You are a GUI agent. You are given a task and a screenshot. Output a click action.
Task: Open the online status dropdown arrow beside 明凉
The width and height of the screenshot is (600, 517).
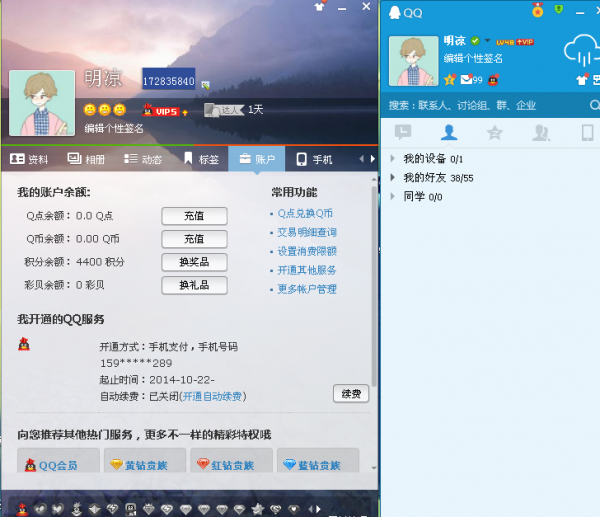[x=487, y=40]
